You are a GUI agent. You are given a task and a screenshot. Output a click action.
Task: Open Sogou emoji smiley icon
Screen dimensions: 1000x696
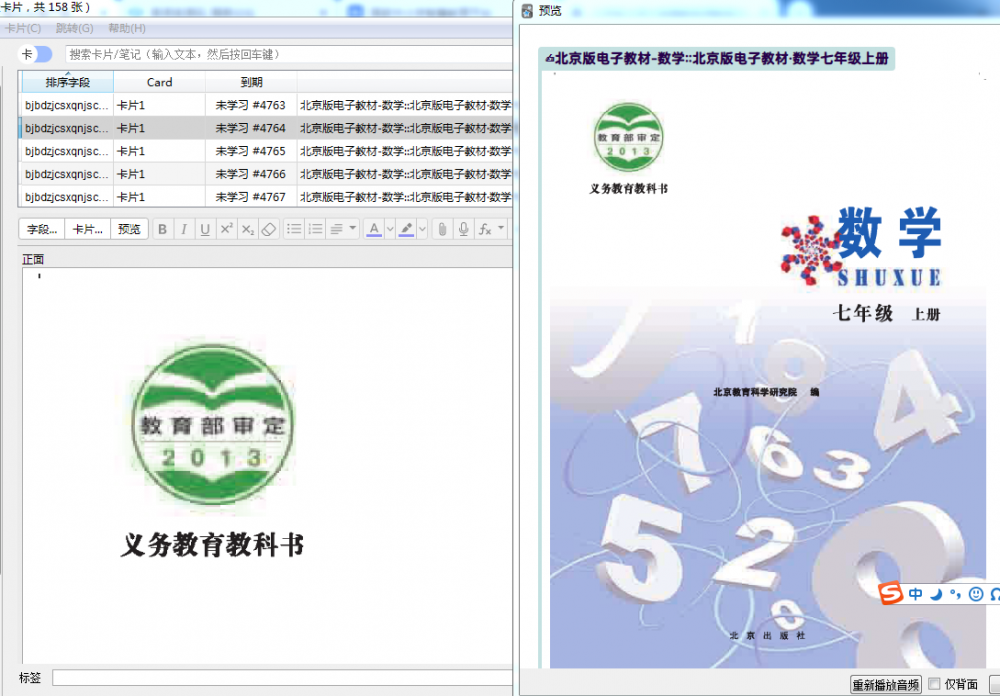[976, 594]
